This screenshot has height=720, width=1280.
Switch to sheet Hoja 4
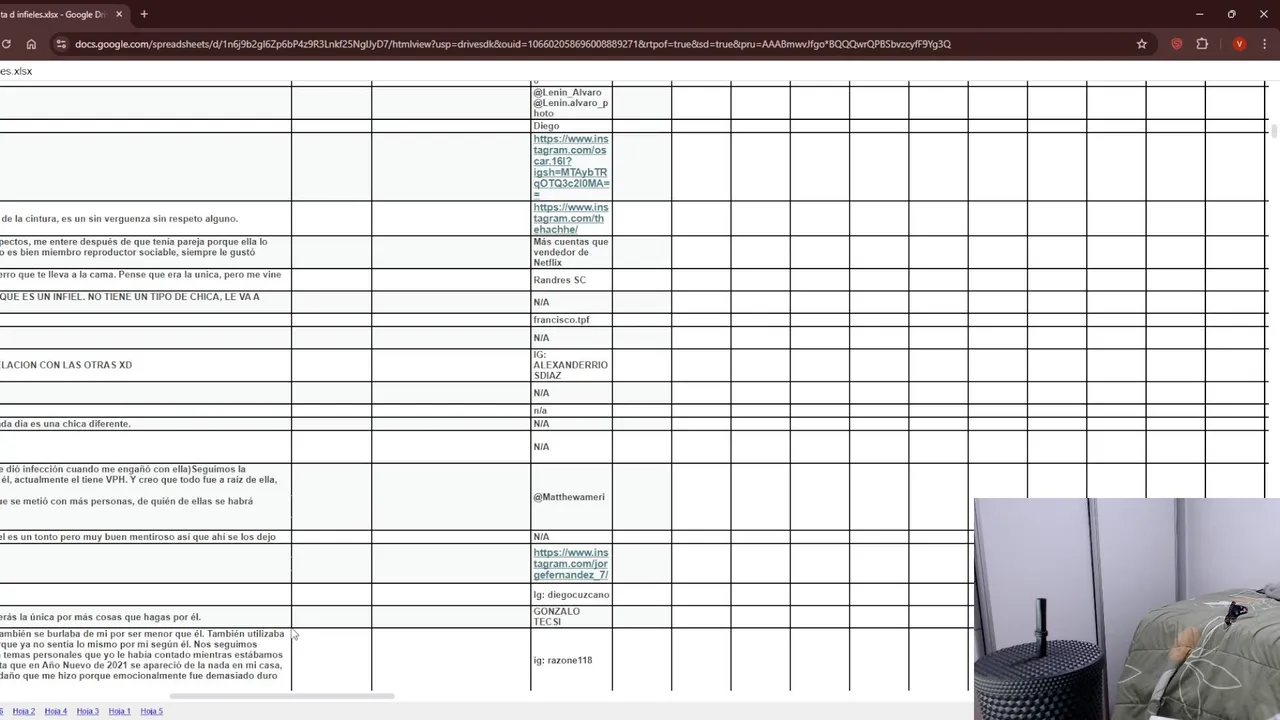(x=56, y=711)
